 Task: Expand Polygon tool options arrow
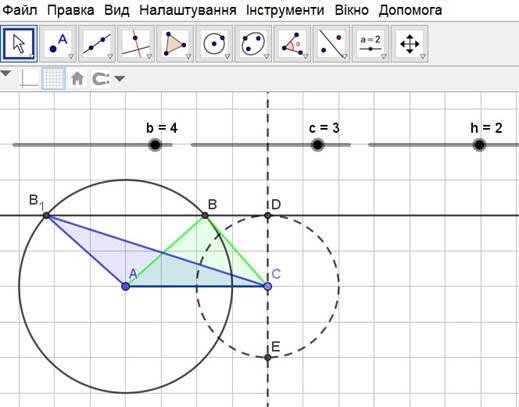coord(188,57)
